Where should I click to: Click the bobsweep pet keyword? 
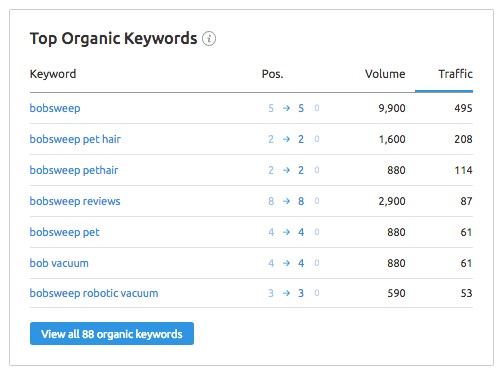[65, 232]
